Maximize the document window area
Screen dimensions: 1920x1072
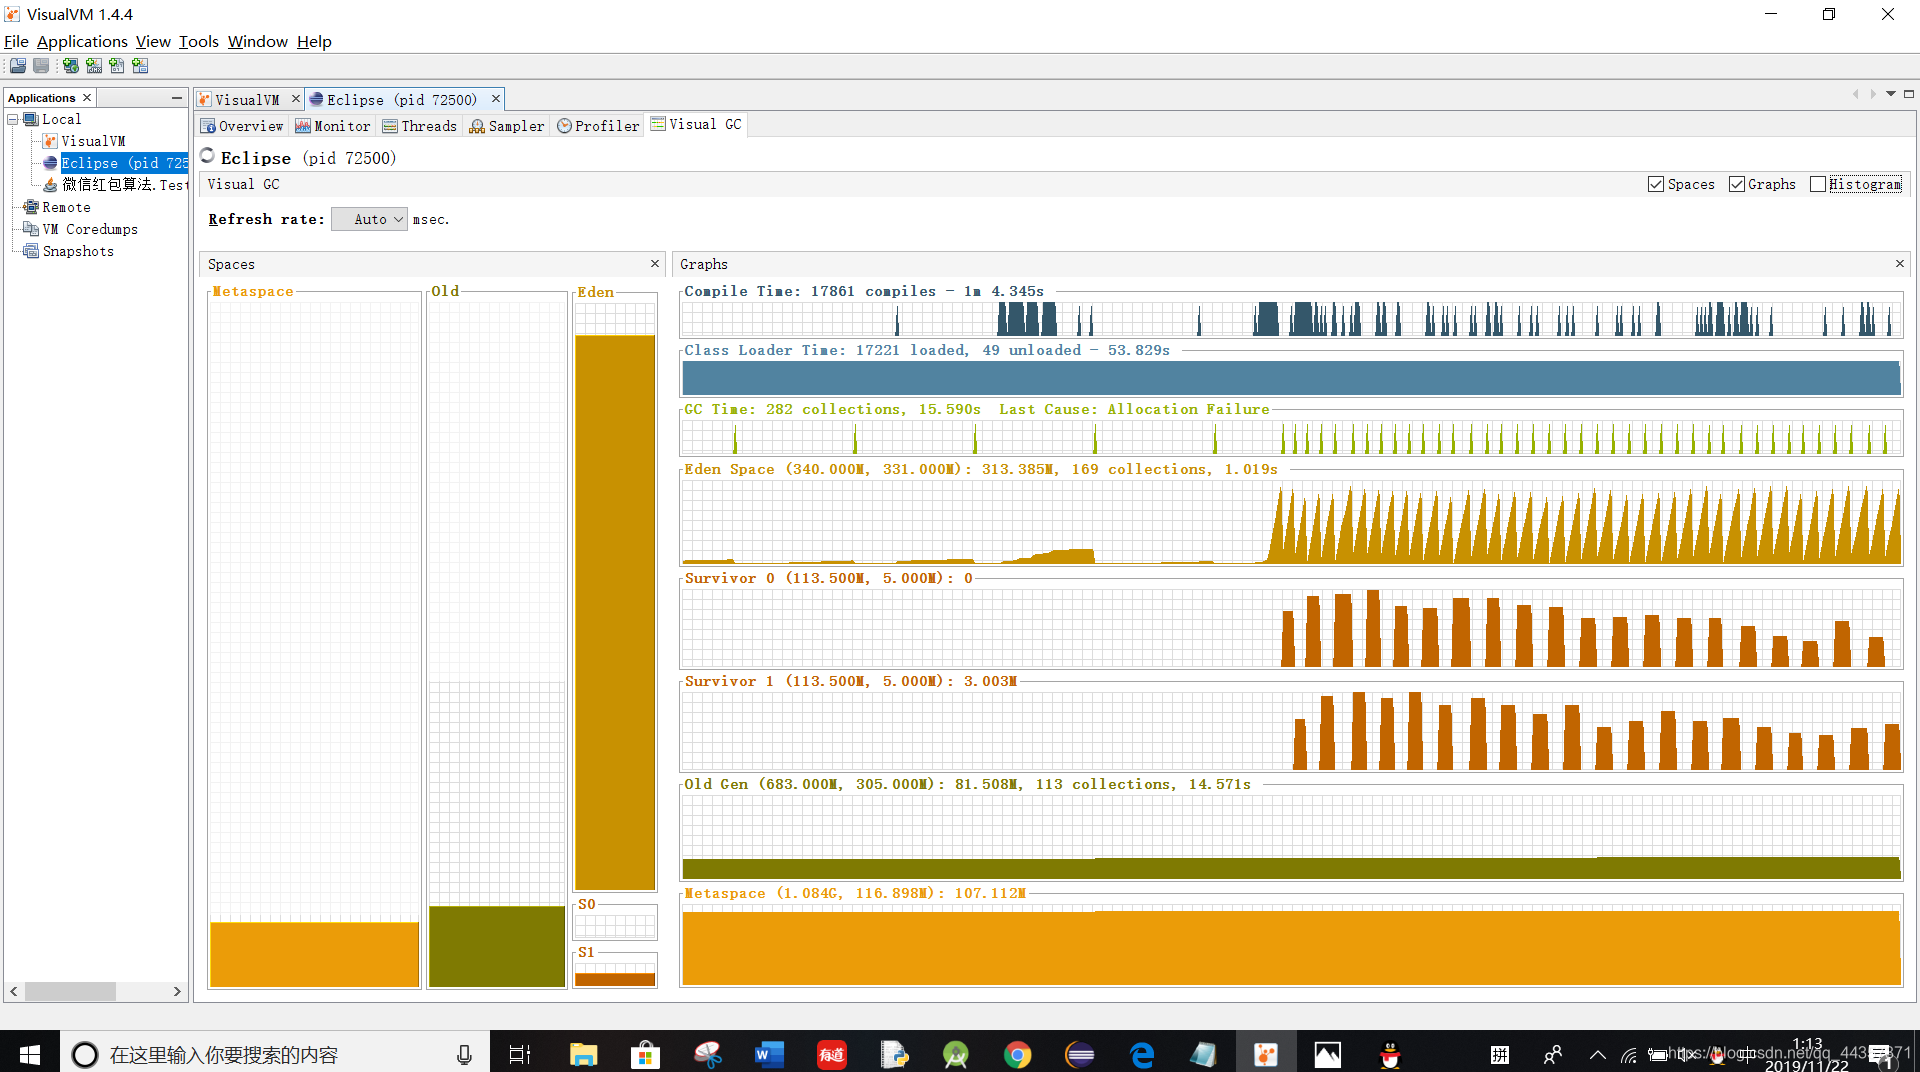tap(1909, 94)
